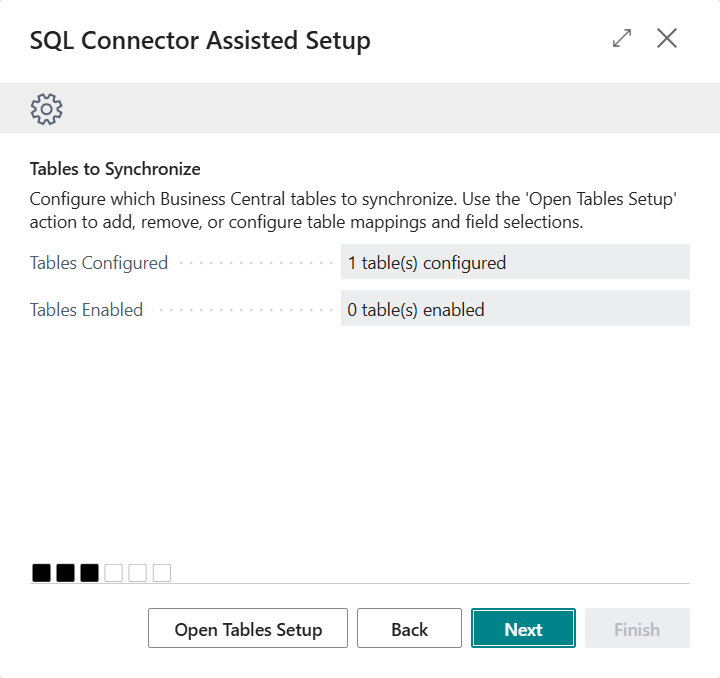Click the SQL Connector Assisted Setup title
This screenshot has height=678, width=720.
pyautogui.click(x=200, y=40)
